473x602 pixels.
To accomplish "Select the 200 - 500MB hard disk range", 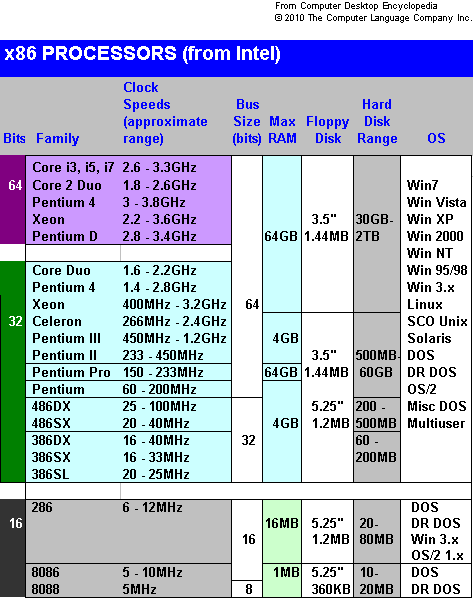I will pos(375,415).
